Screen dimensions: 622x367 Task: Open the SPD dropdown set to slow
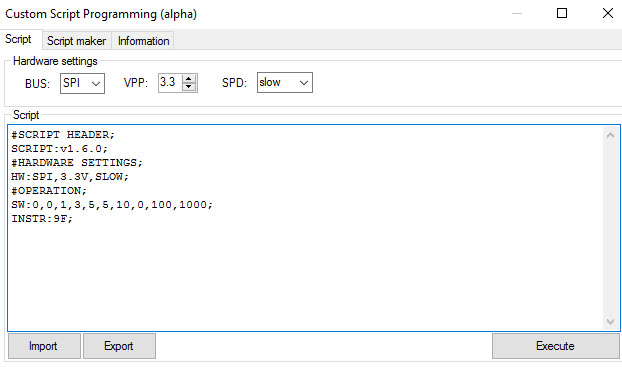(x=284, y=83)
